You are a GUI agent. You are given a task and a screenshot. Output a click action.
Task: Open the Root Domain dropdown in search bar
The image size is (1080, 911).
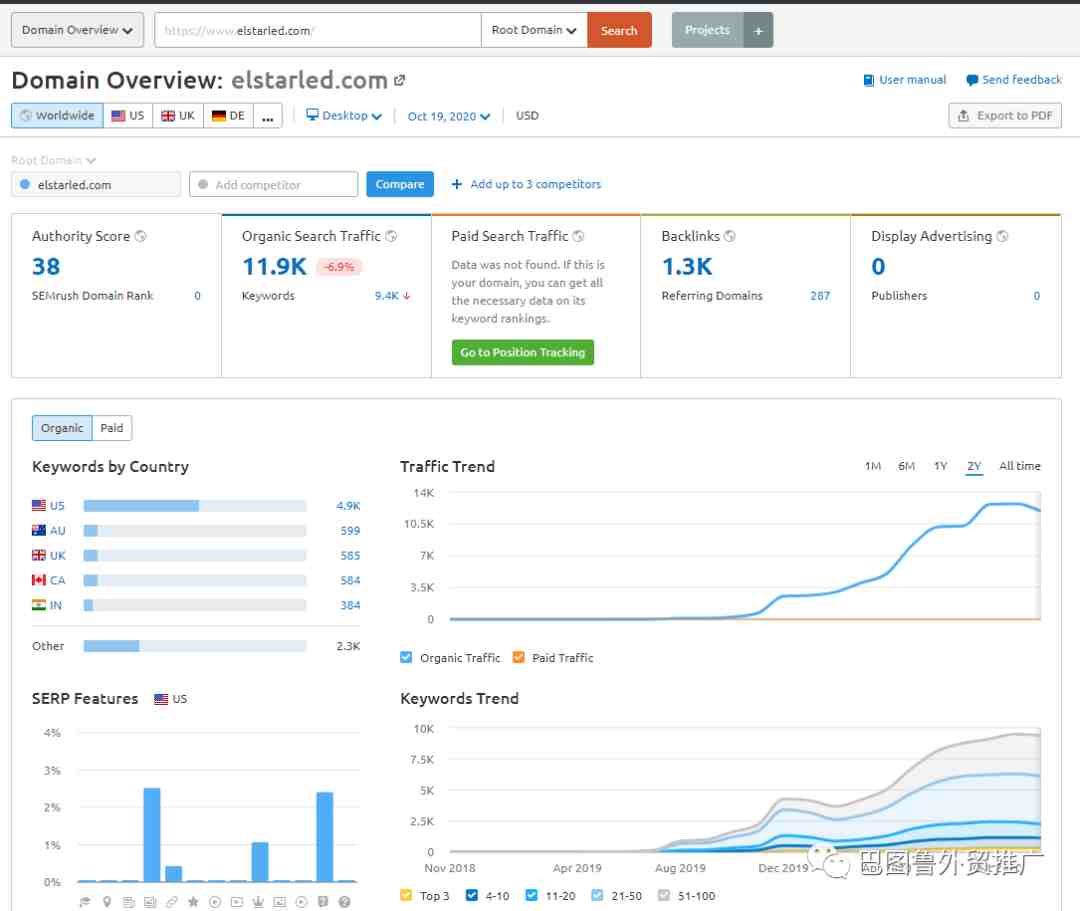[534, 30]
